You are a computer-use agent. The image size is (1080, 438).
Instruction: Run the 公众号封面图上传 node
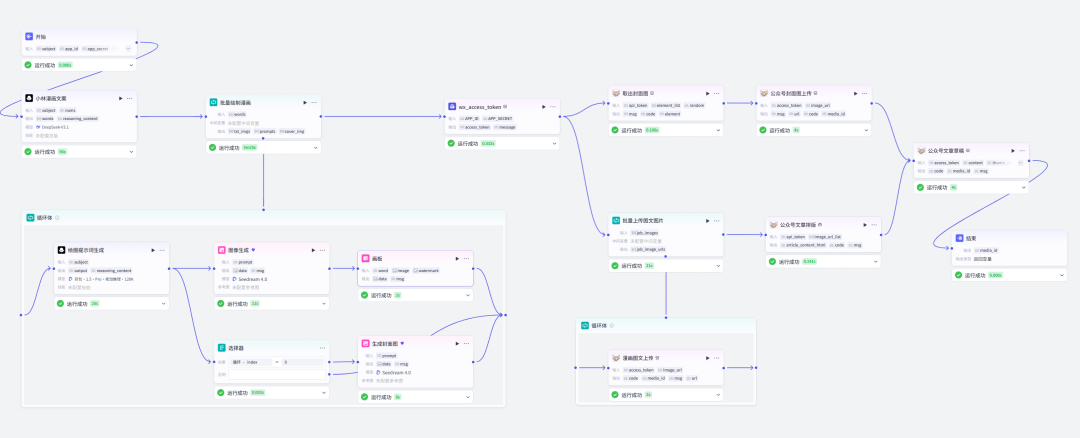(856, 93)
